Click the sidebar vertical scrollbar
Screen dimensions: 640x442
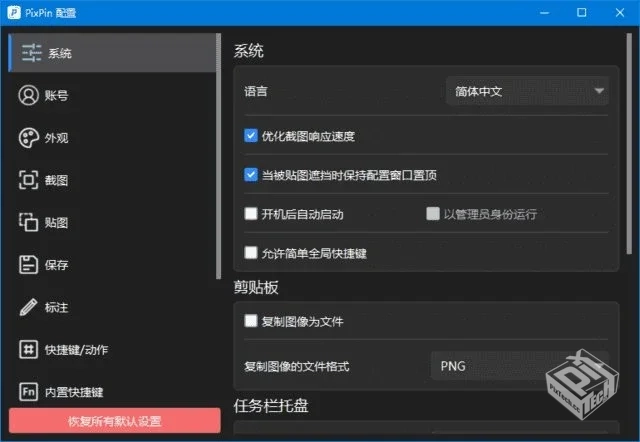218,156
